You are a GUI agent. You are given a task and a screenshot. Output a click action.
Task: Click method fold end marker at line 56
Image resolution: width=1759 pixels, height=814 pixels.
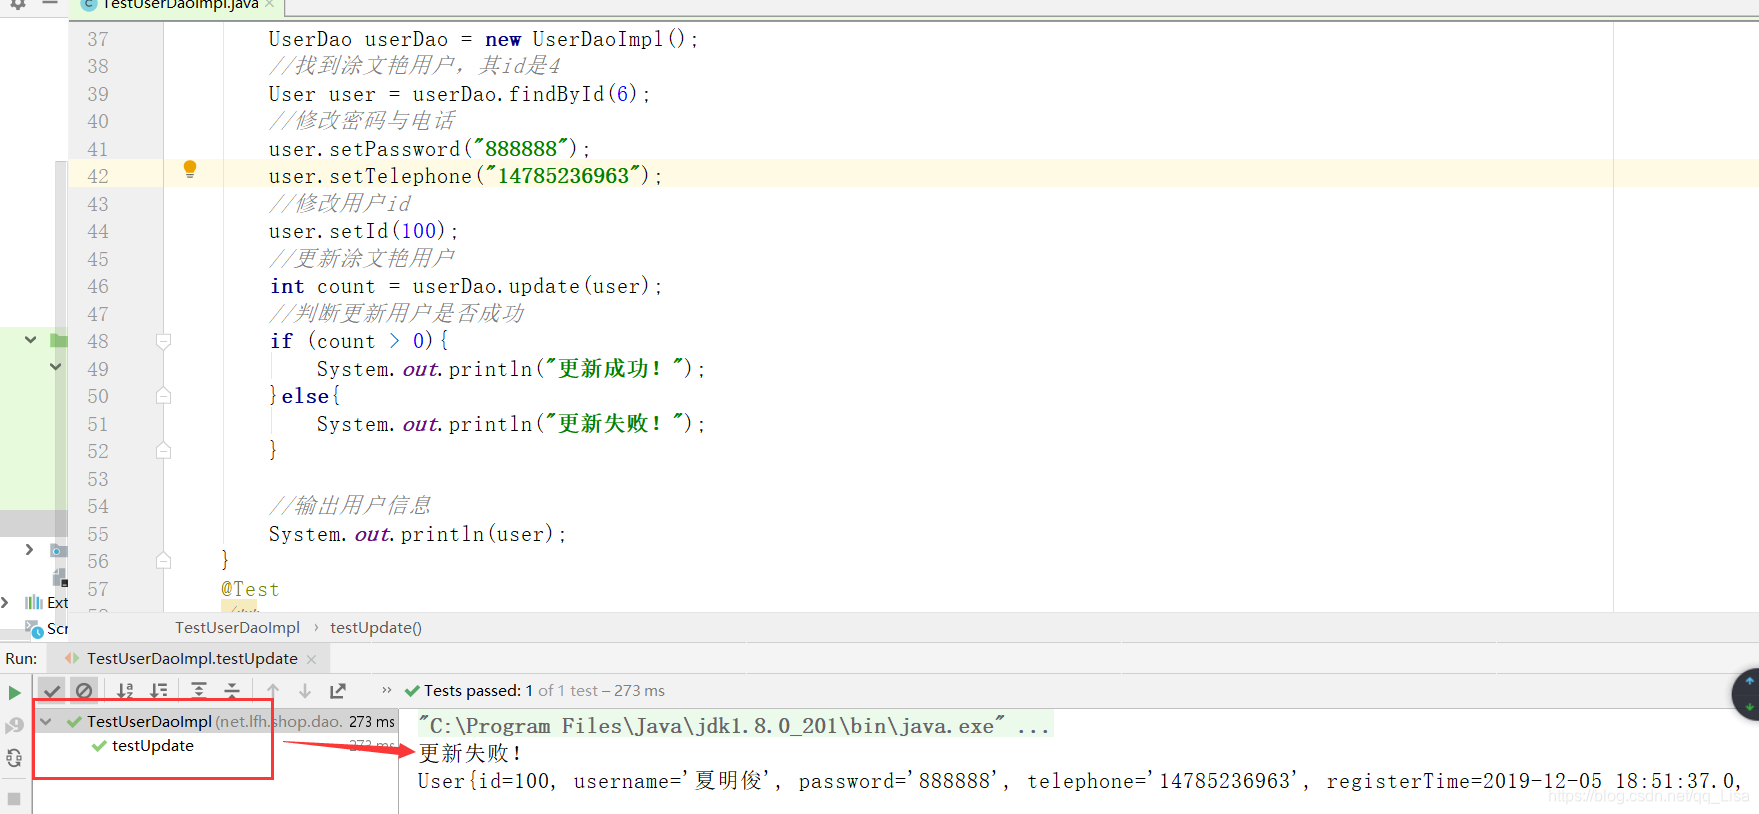164,561
